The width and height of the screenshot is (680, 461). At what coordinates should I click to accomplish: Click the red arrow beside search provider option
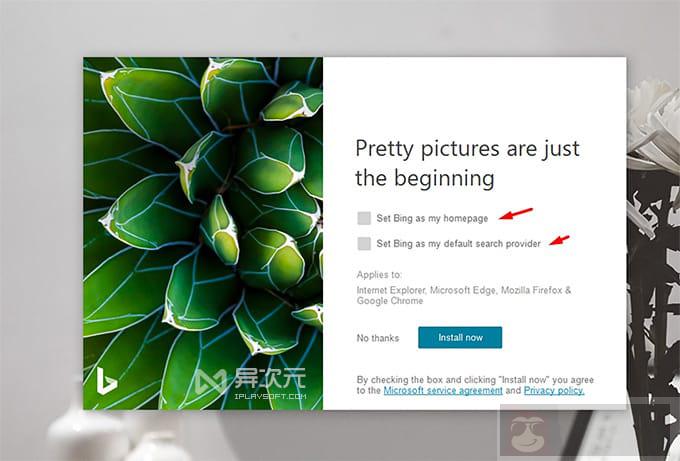[559, 239]
